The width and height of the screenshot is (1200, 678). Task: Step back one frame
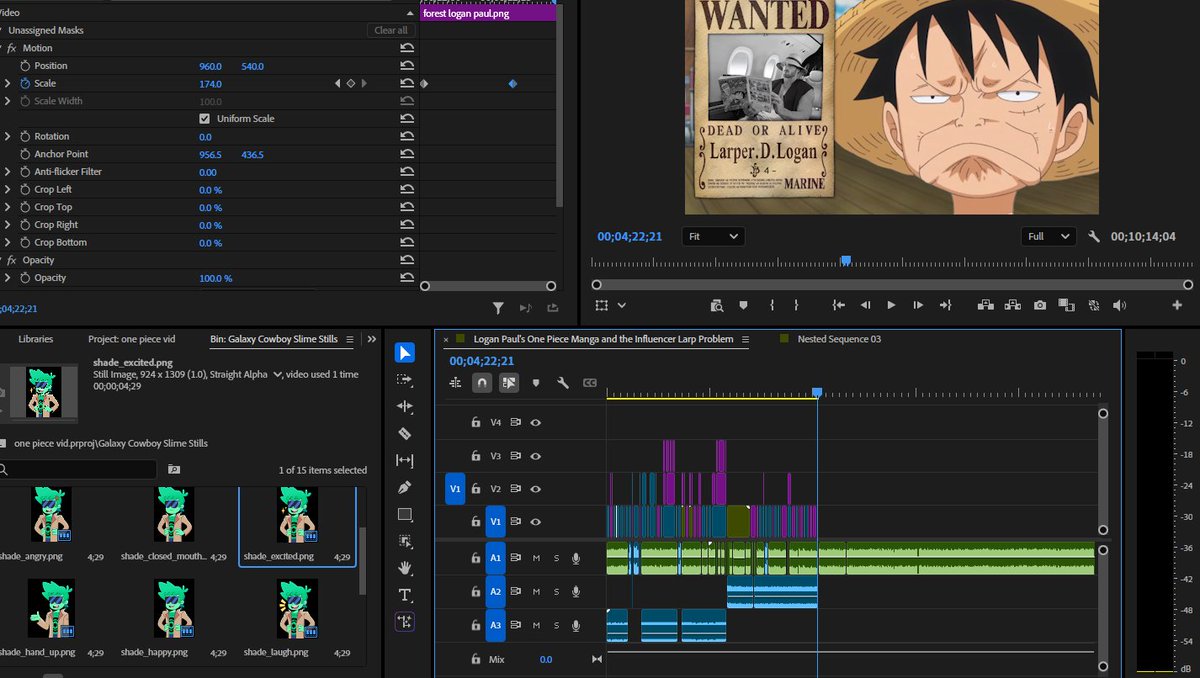pyautogui.click(x=865, y=305)
